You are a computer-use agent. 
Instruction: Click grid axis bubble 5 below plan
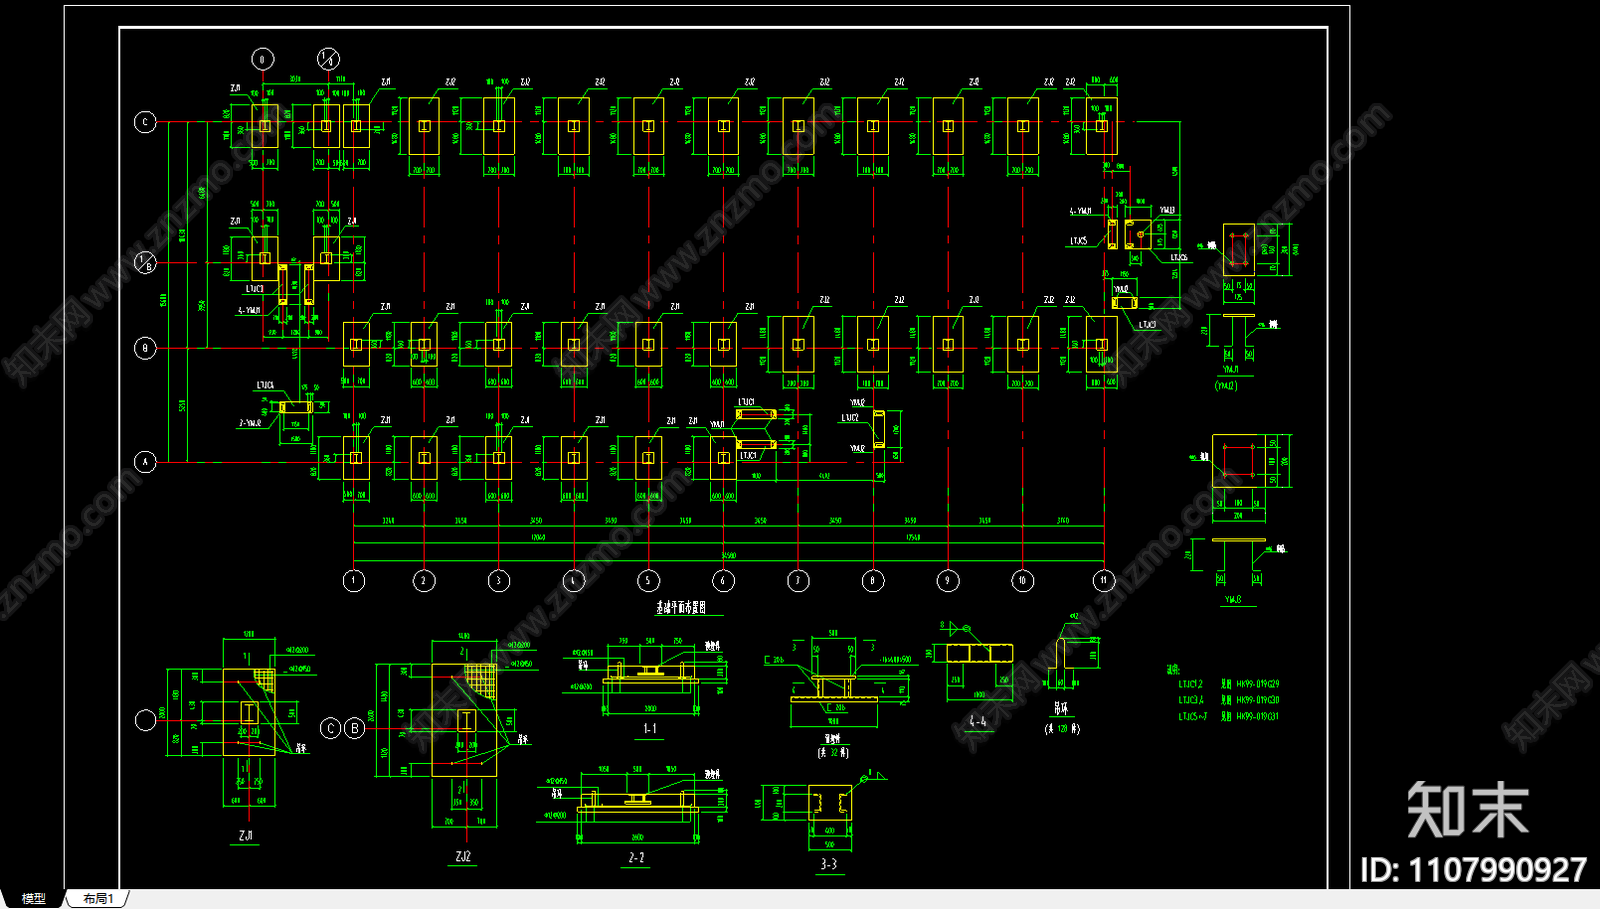tap(648, 581)
